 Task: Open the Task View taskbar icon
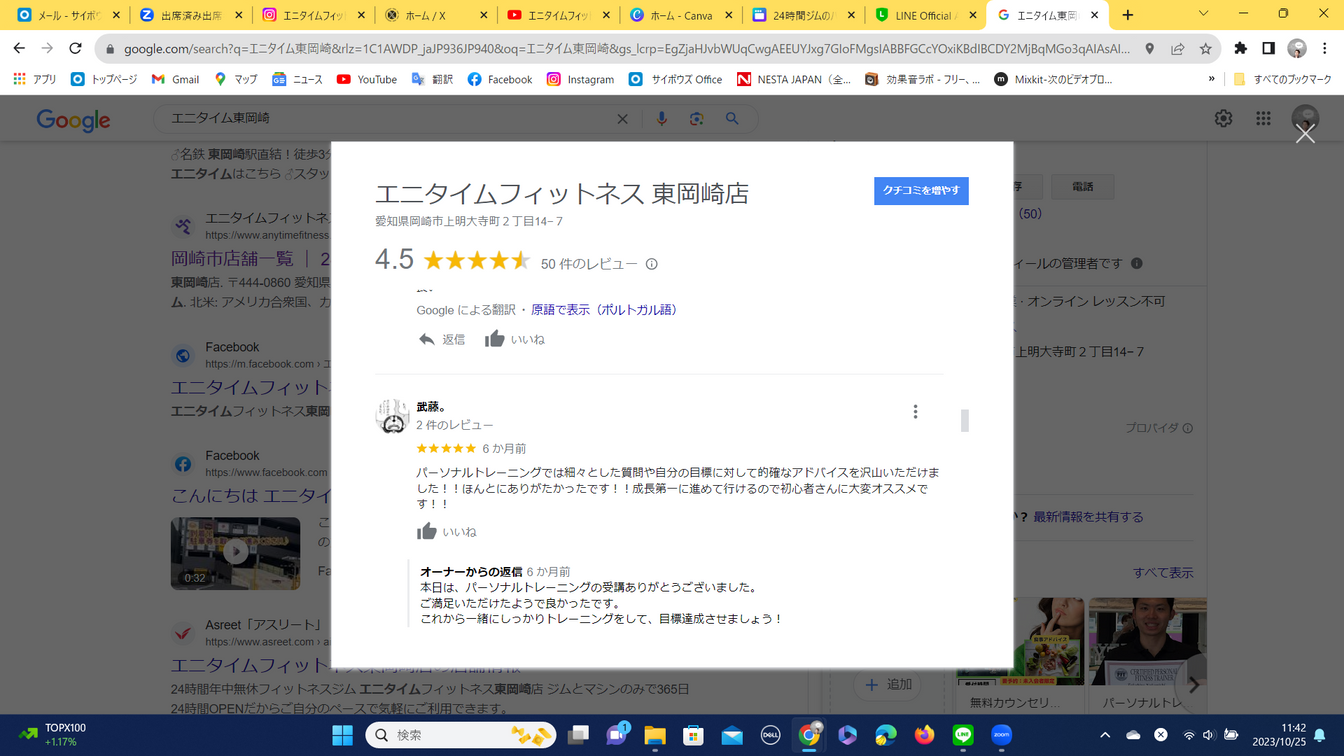(x=579, y=735)
